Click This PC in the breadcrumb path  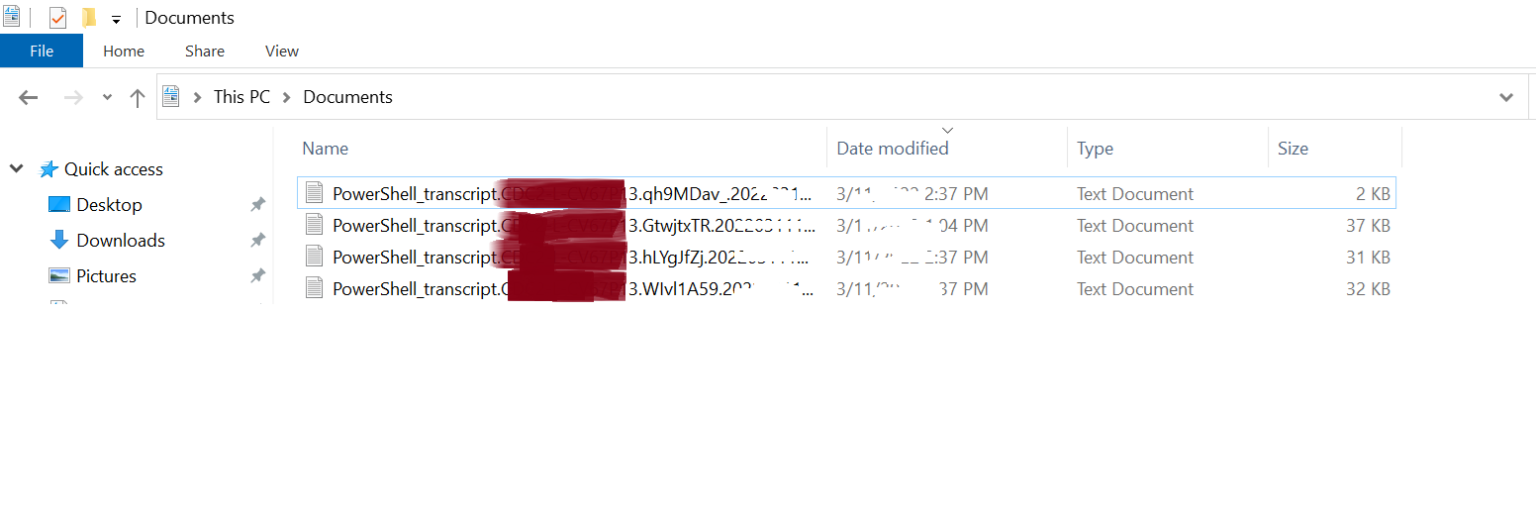click(242, 97)
